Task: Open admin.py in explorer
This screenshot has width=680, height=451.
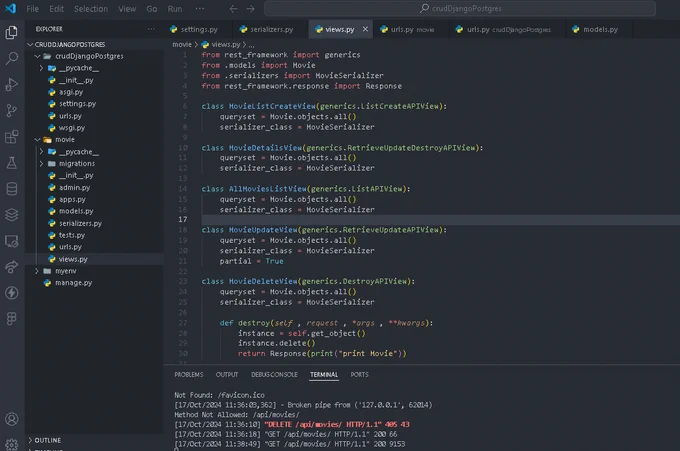Action: tap(74, 187)
